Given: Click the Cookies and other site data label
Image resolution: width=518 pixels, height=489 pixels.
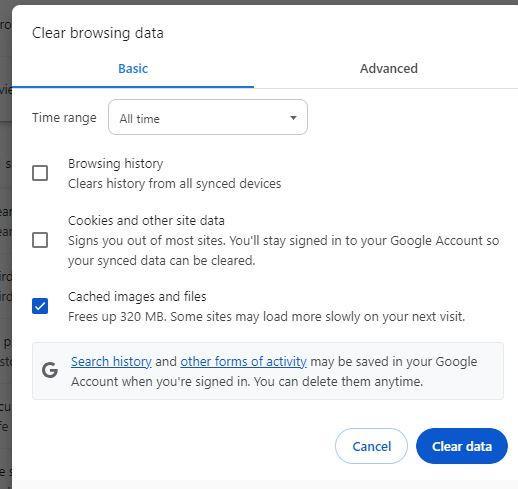Looking at the screenshot, I should point(146,221).
